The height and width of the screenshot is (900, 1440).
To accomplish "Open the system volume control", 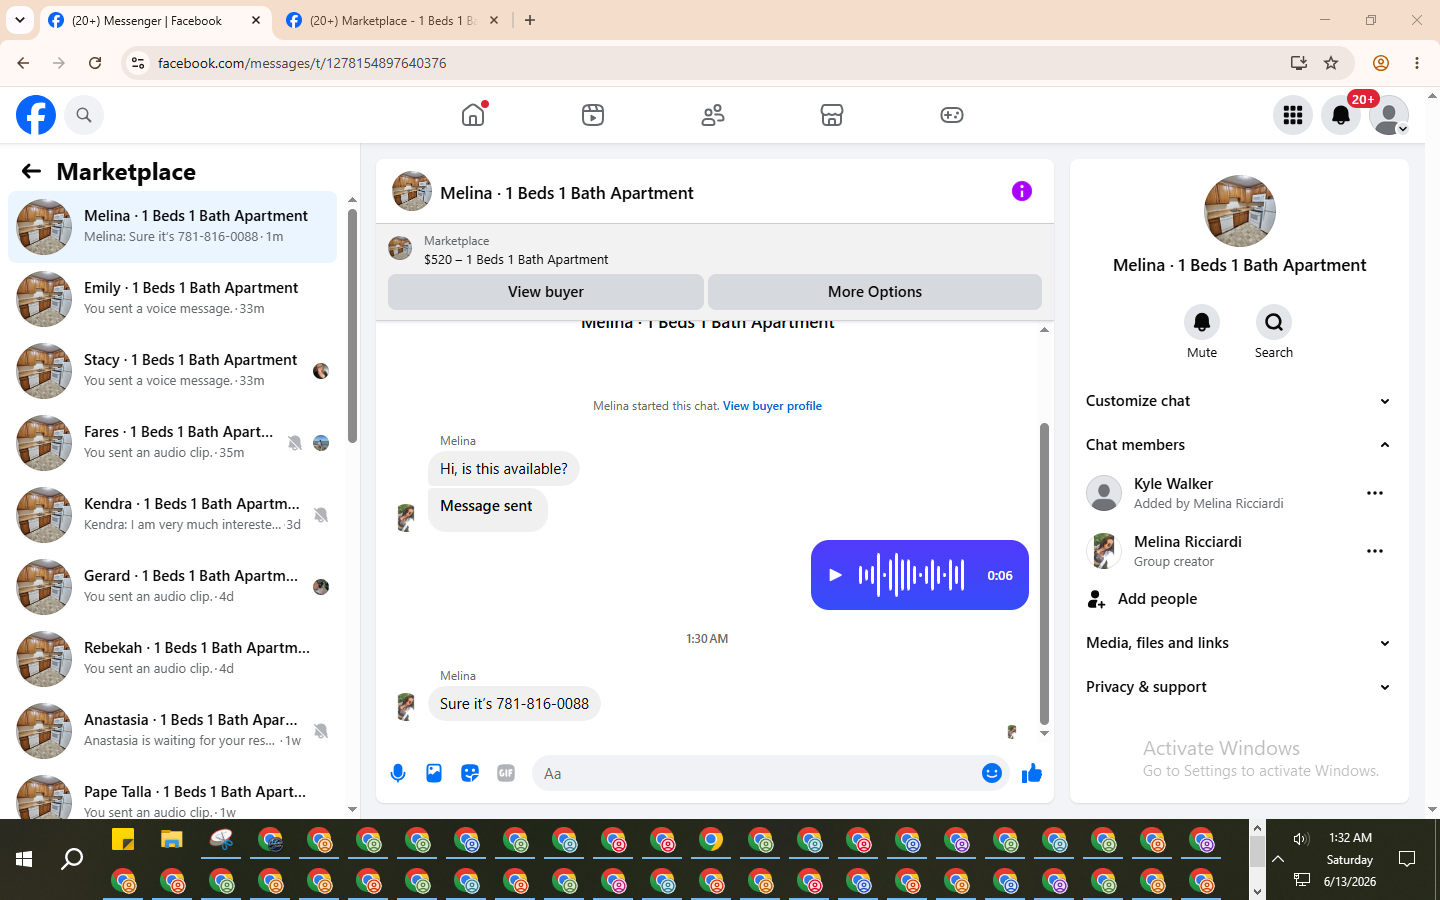I will (x=1301, y=839).
